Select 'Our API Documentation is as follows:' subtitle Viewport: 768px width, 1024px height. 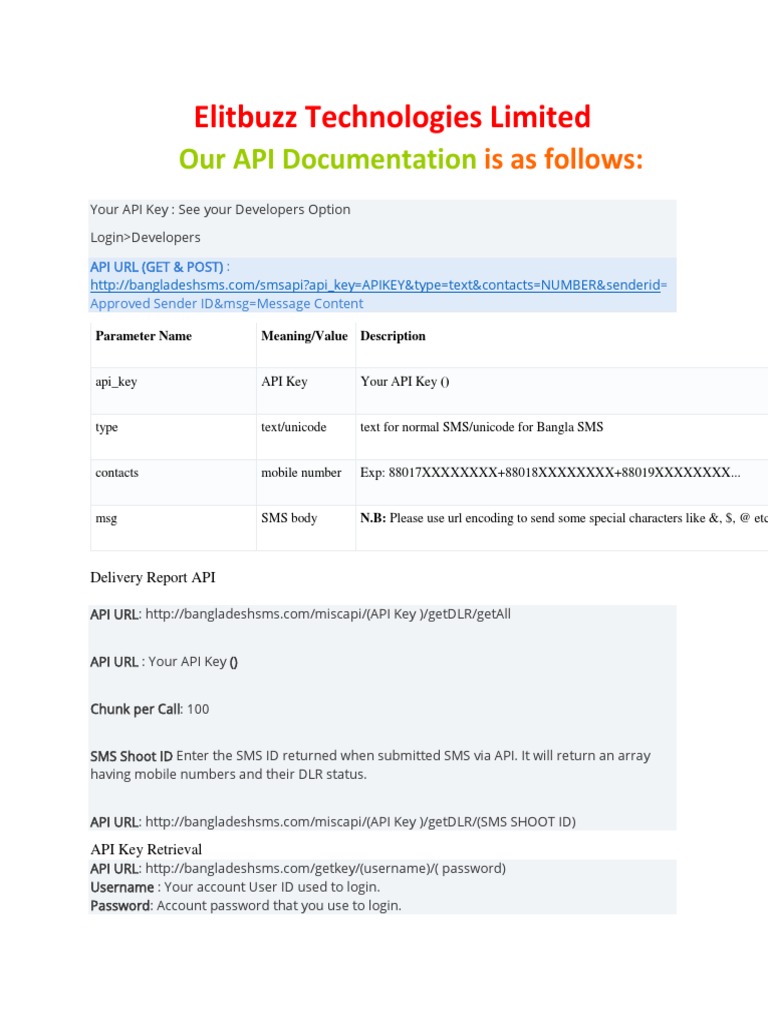411,159
